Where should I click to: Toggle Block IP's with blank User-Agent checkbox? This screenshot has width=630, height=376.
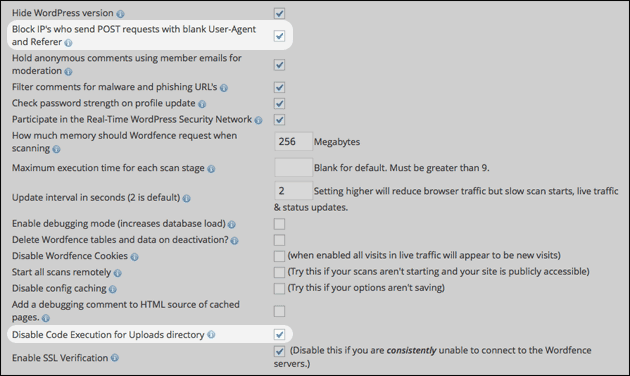(x=279, y=36)
